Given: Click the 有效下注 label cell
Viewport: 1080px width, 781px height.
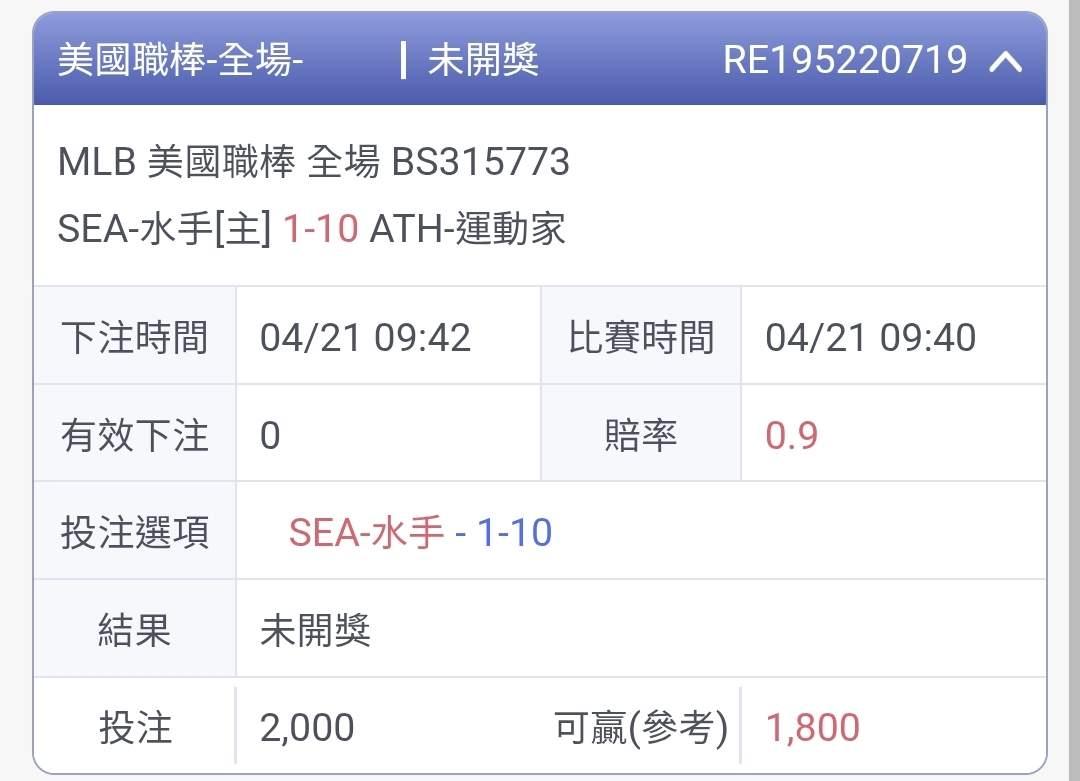Looking at the screenshot, I should [x=135, y=435].
